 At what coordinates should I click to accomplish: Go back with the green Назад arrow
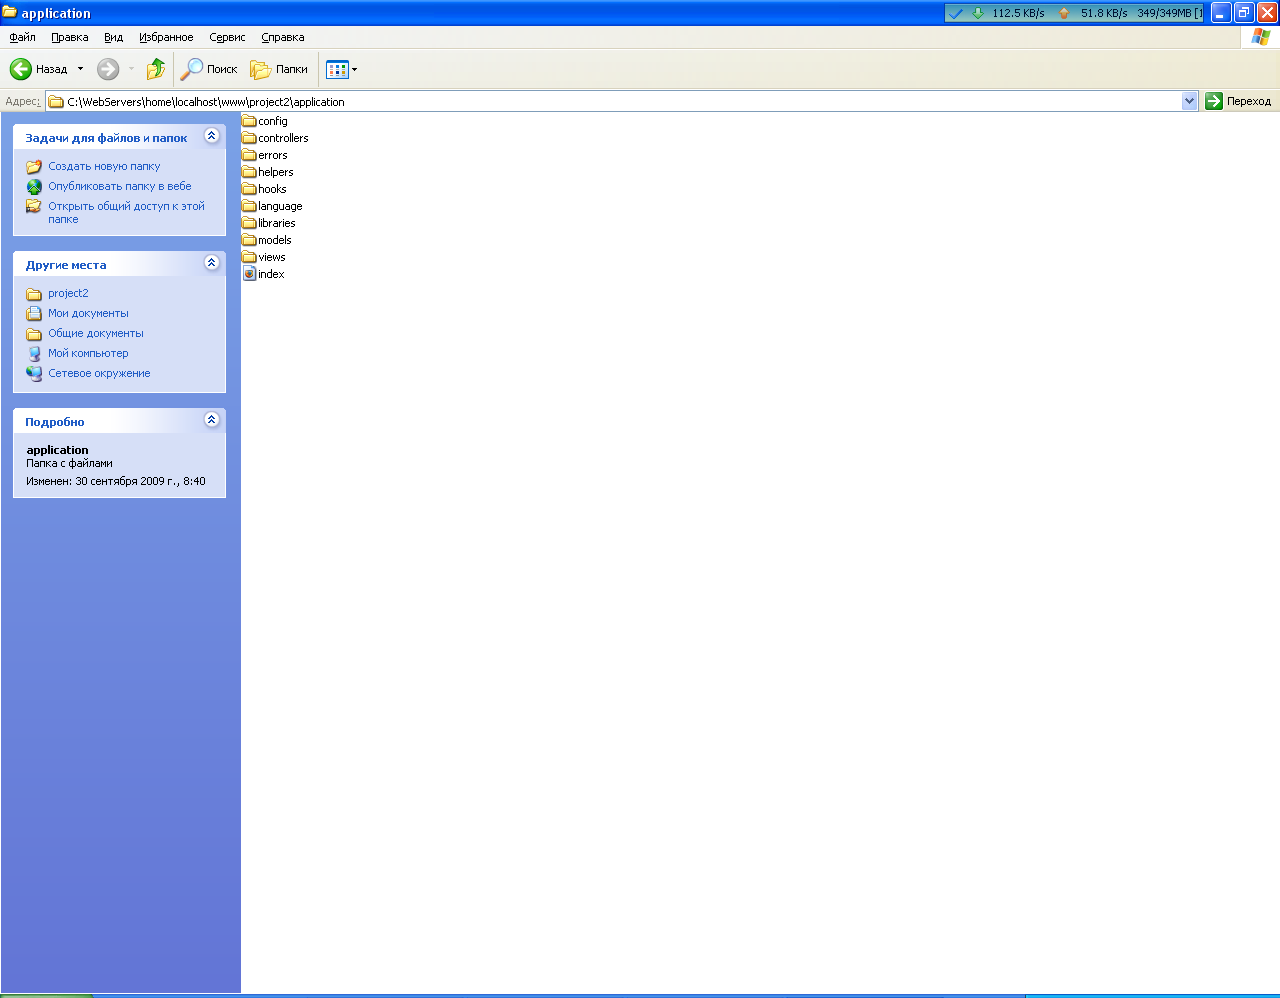click(x=38, y=69)
